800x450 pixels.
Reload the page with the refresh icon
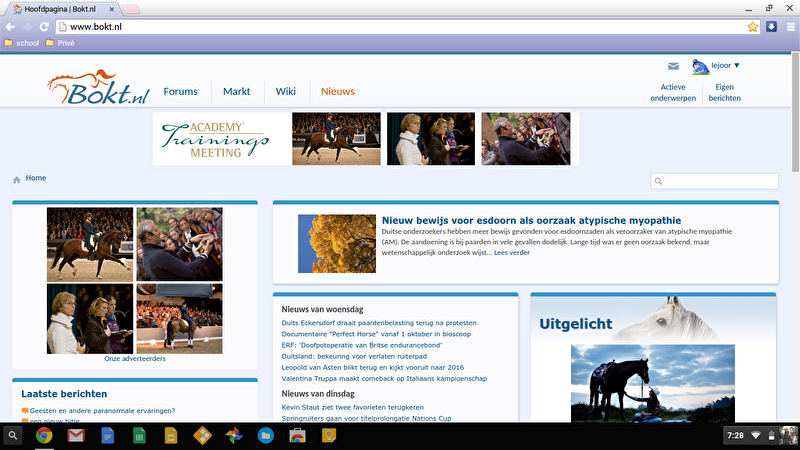(44, 27)
